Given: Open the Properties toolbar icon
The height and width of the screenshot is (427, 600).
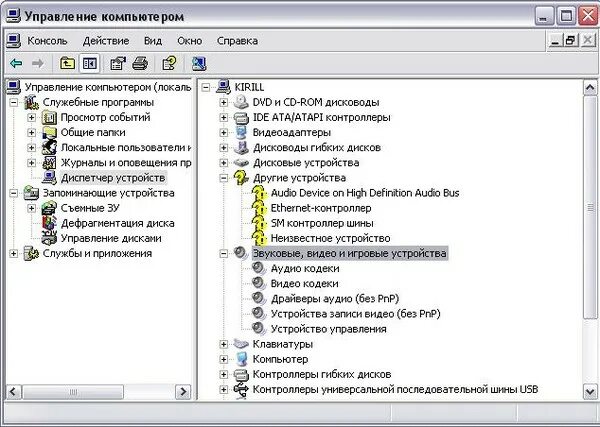Looking at the screenshot, I should pyautogui.click(x=118, y=63).
